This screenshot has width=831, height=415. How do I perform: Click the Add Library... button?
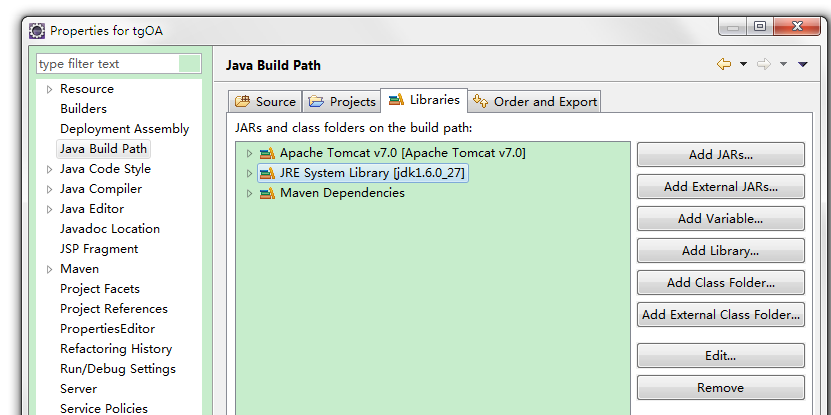(721, 251)
